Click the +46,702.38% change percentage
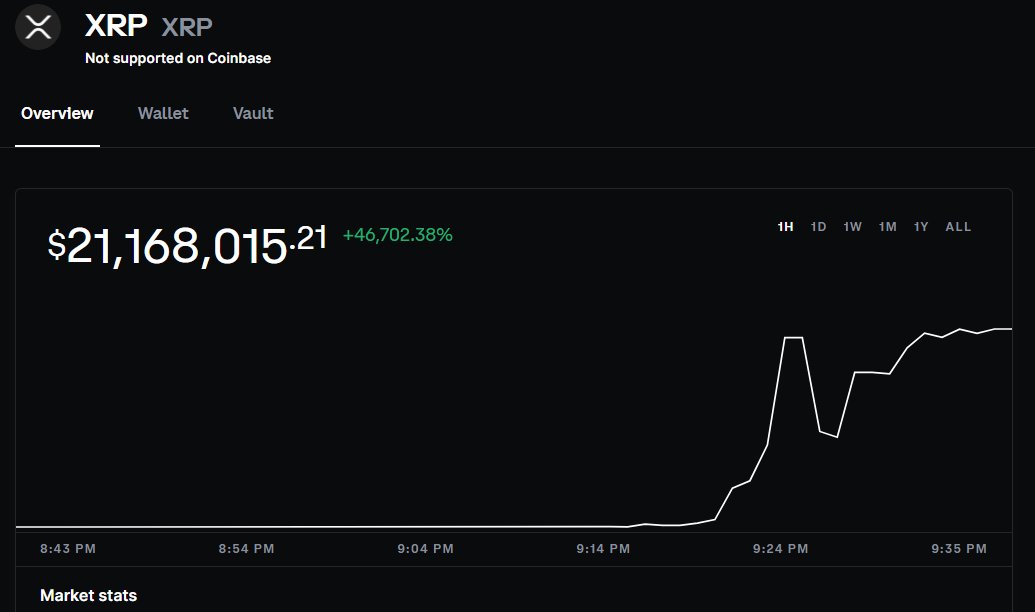Viewport: 1035px width, 612px height. pyautogui.click(x=397, y=235)
